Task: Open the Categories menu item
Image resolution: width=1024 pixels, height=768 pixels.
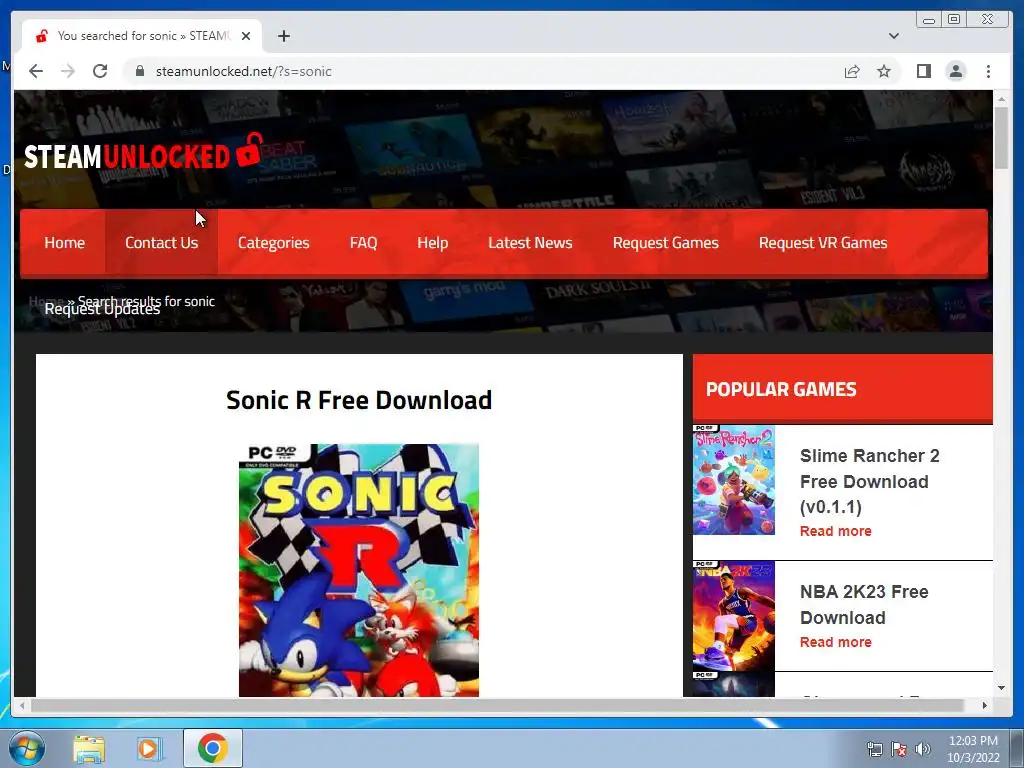Action: pos(274,243)
